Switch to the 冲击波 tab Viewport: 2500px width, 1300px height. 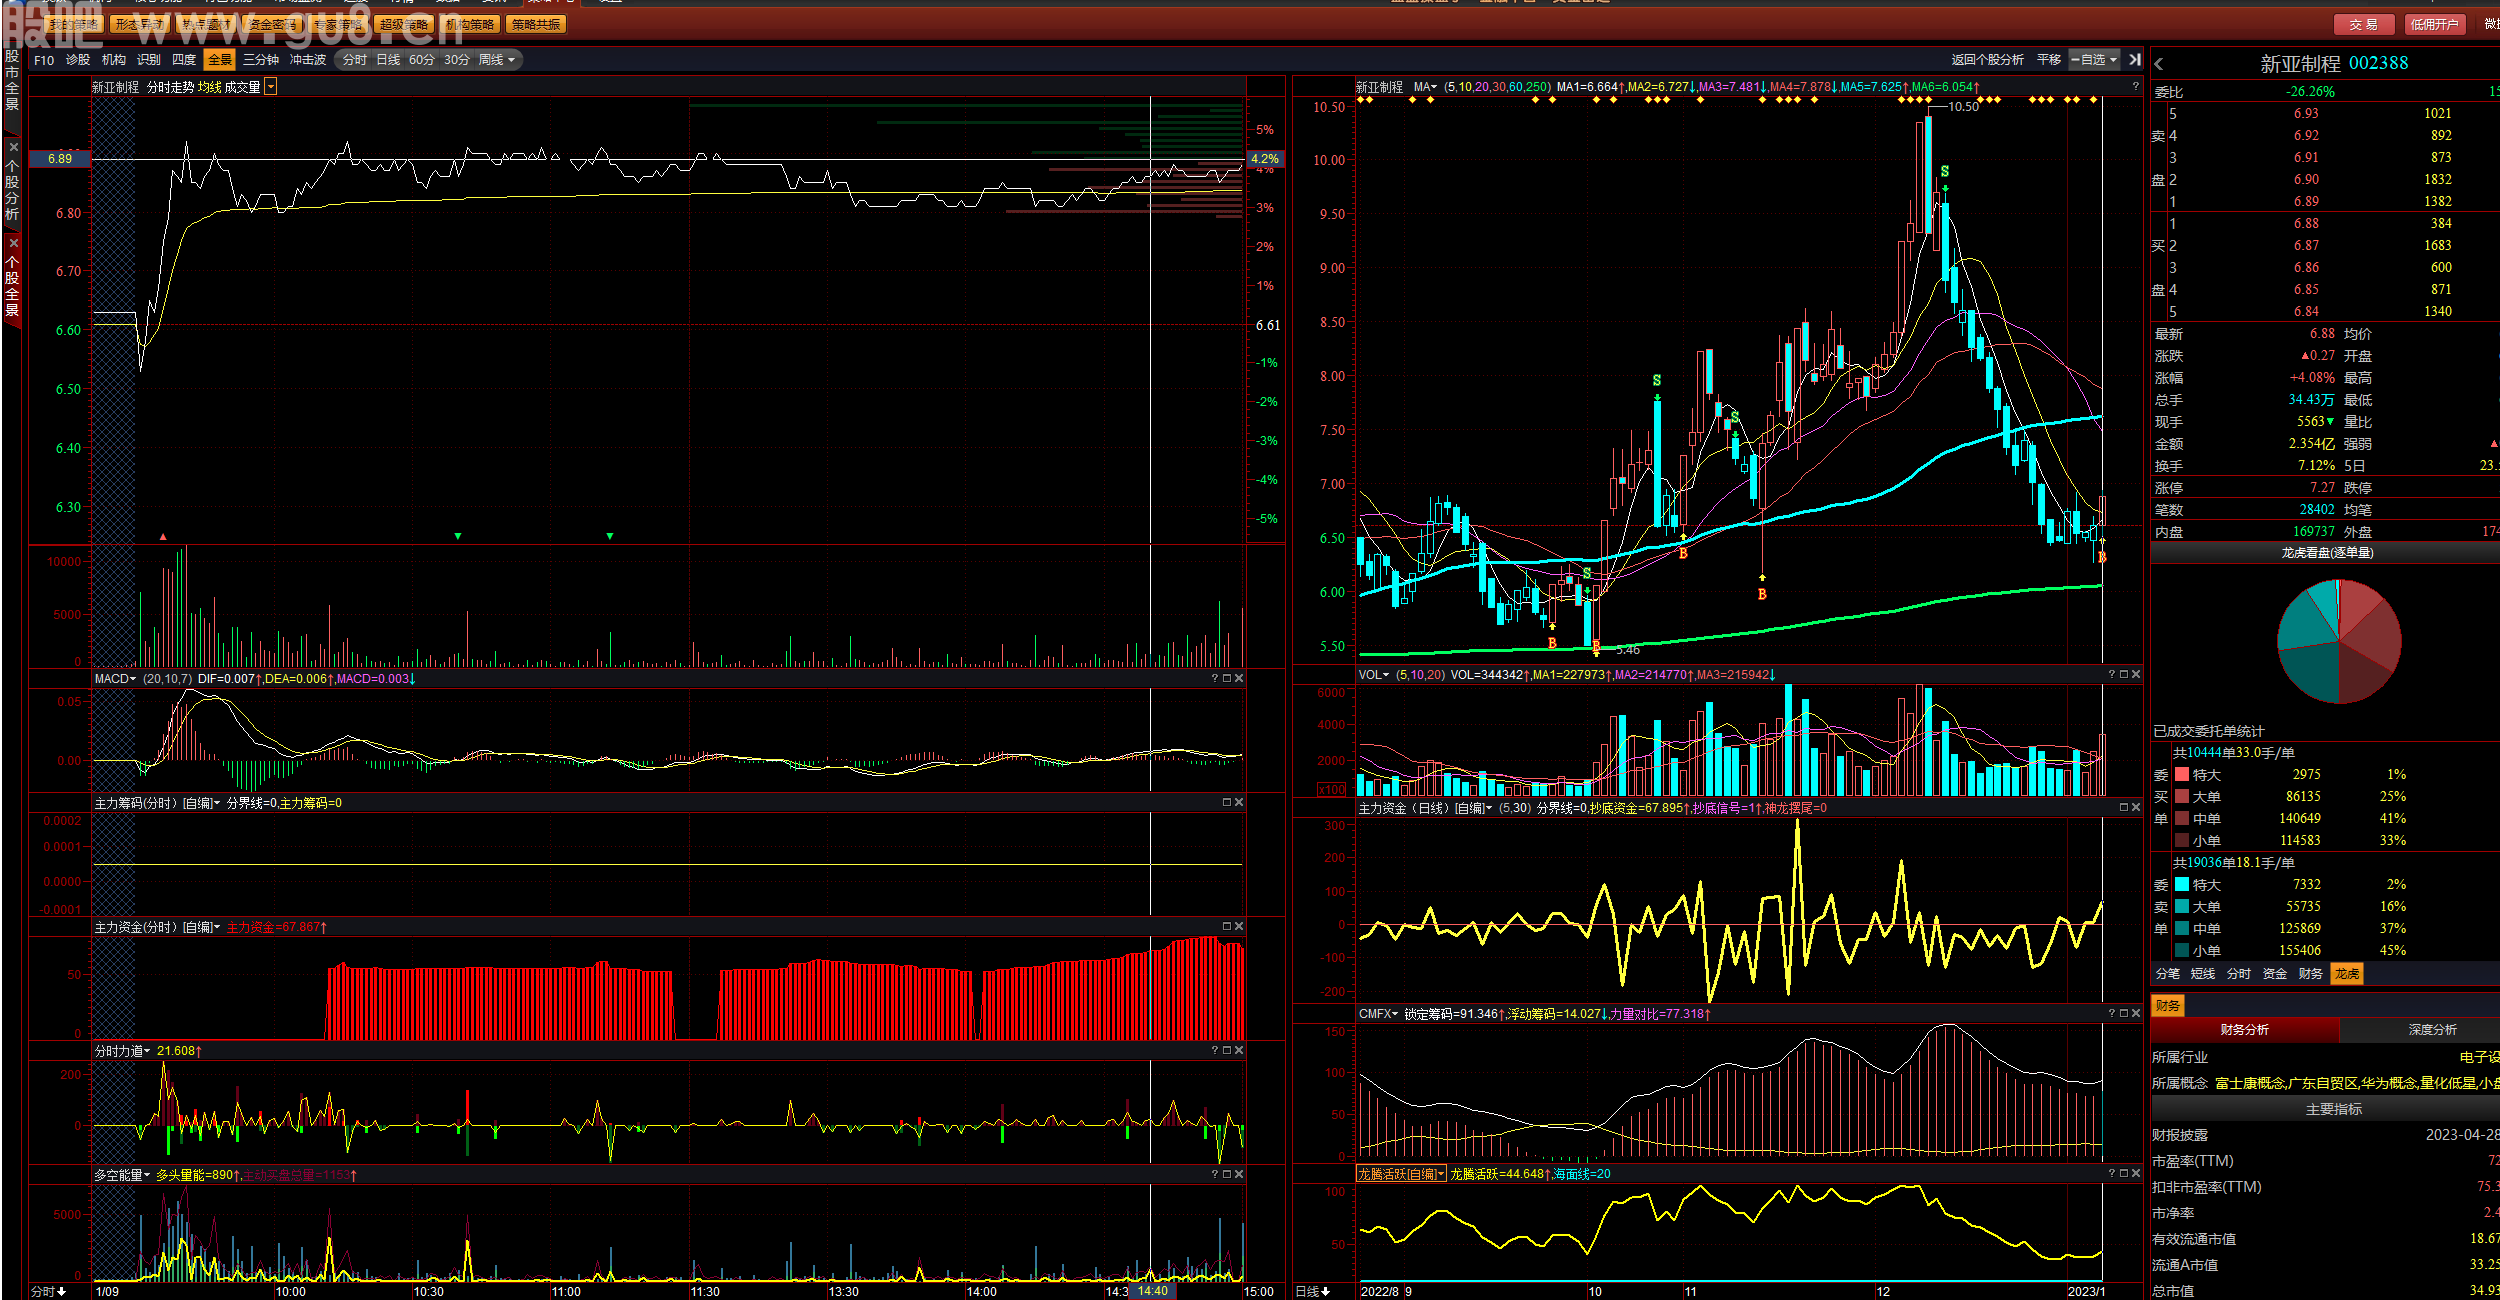[x=308, y=60]
